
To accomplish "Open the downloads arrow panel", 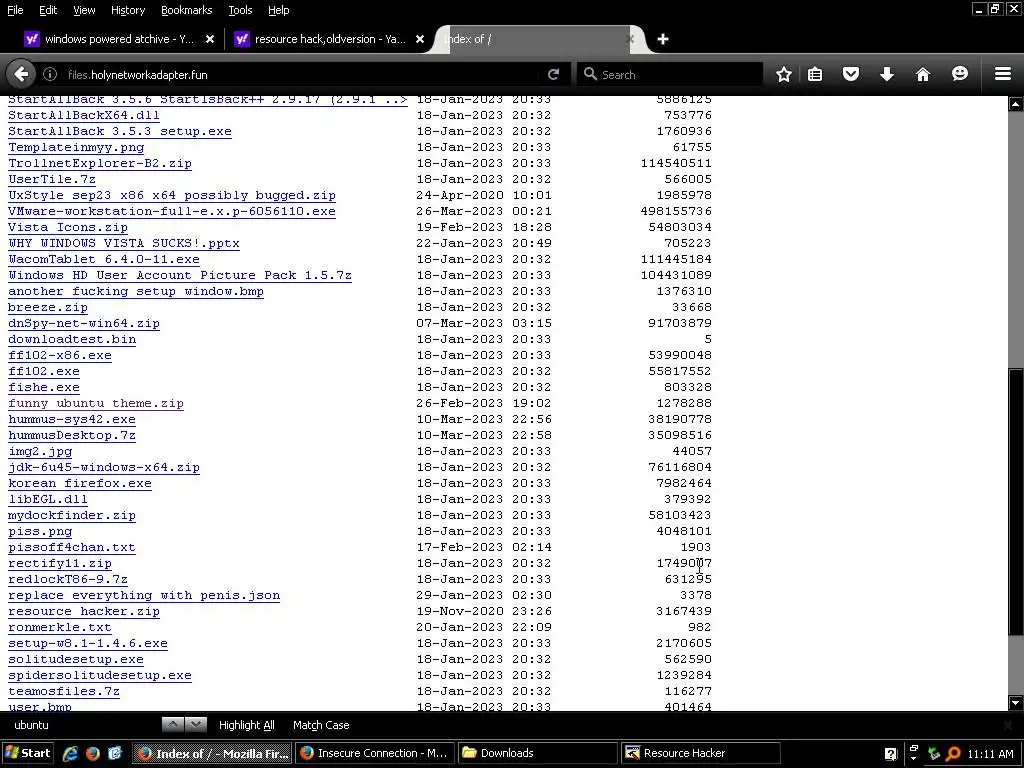I will click(886, 74).
